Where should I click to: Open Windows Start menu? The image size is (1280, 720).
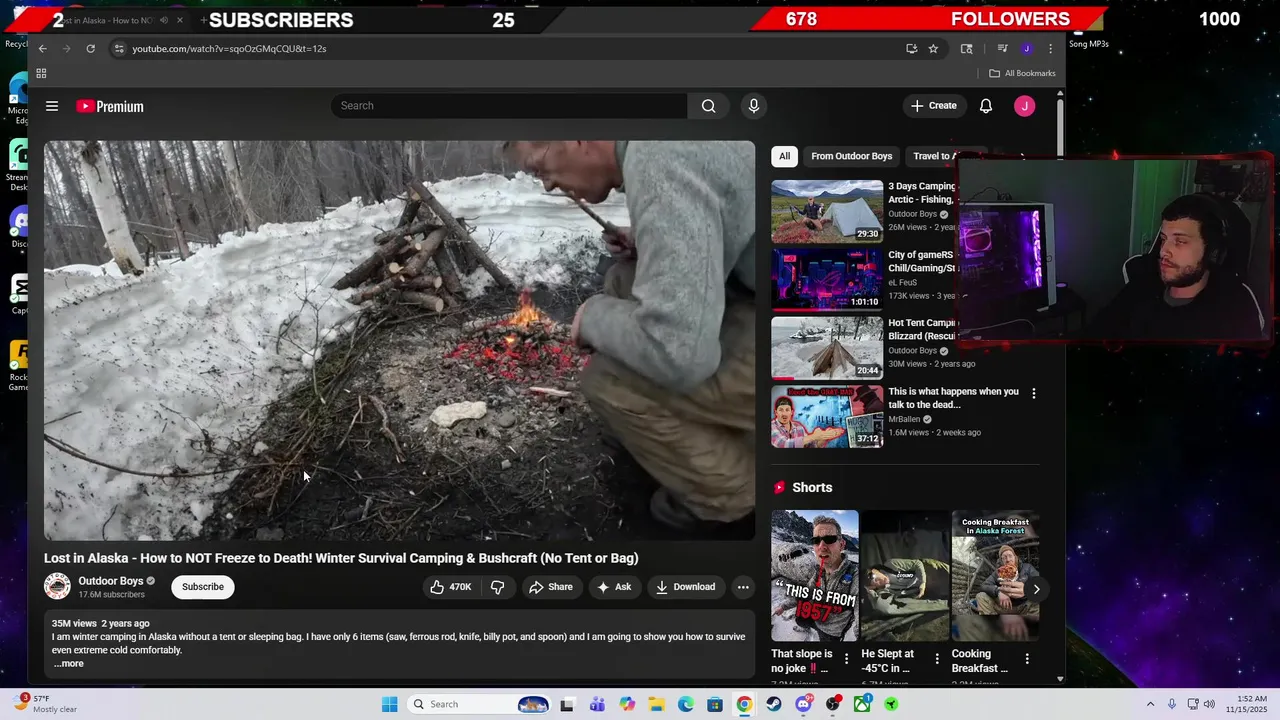390,704
